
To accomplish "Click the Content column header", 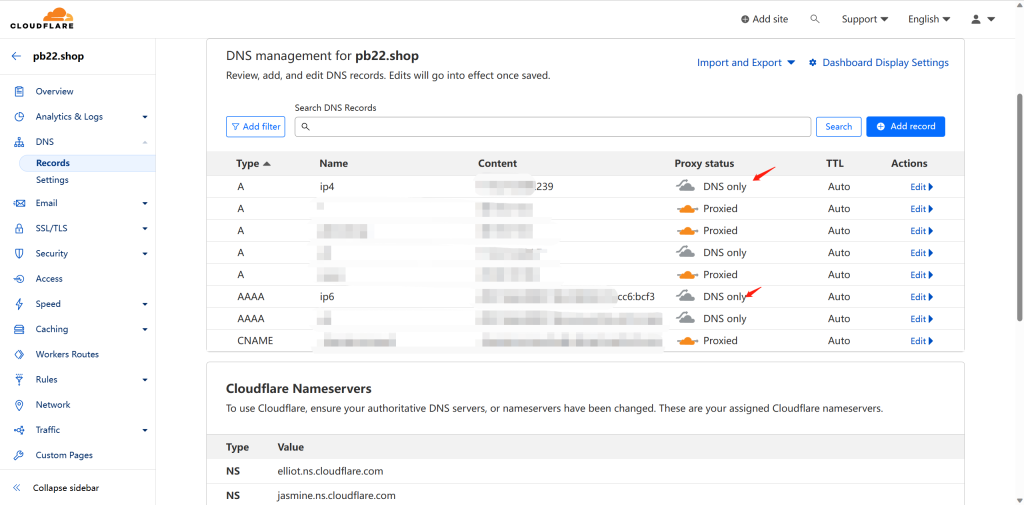I will (498, 163).
